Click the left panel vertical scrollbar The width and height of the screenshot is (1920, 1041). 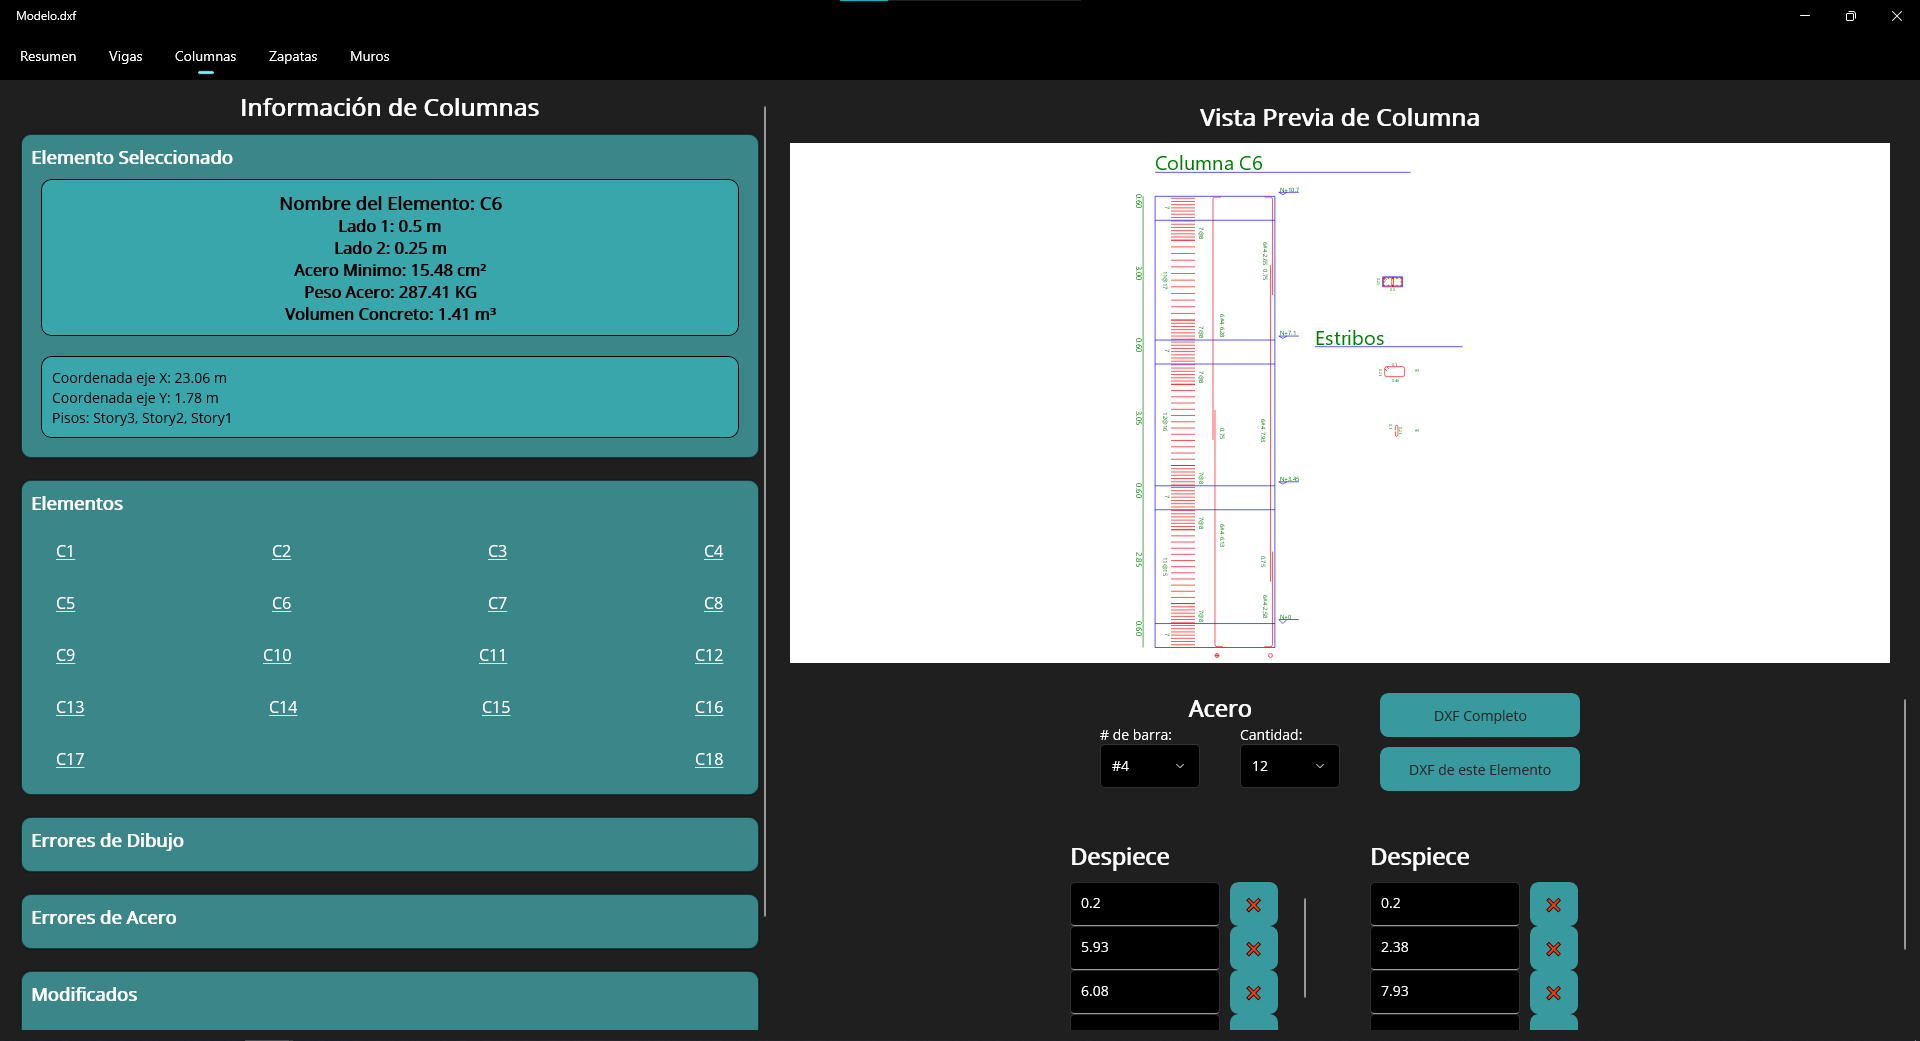click(765, 512)
